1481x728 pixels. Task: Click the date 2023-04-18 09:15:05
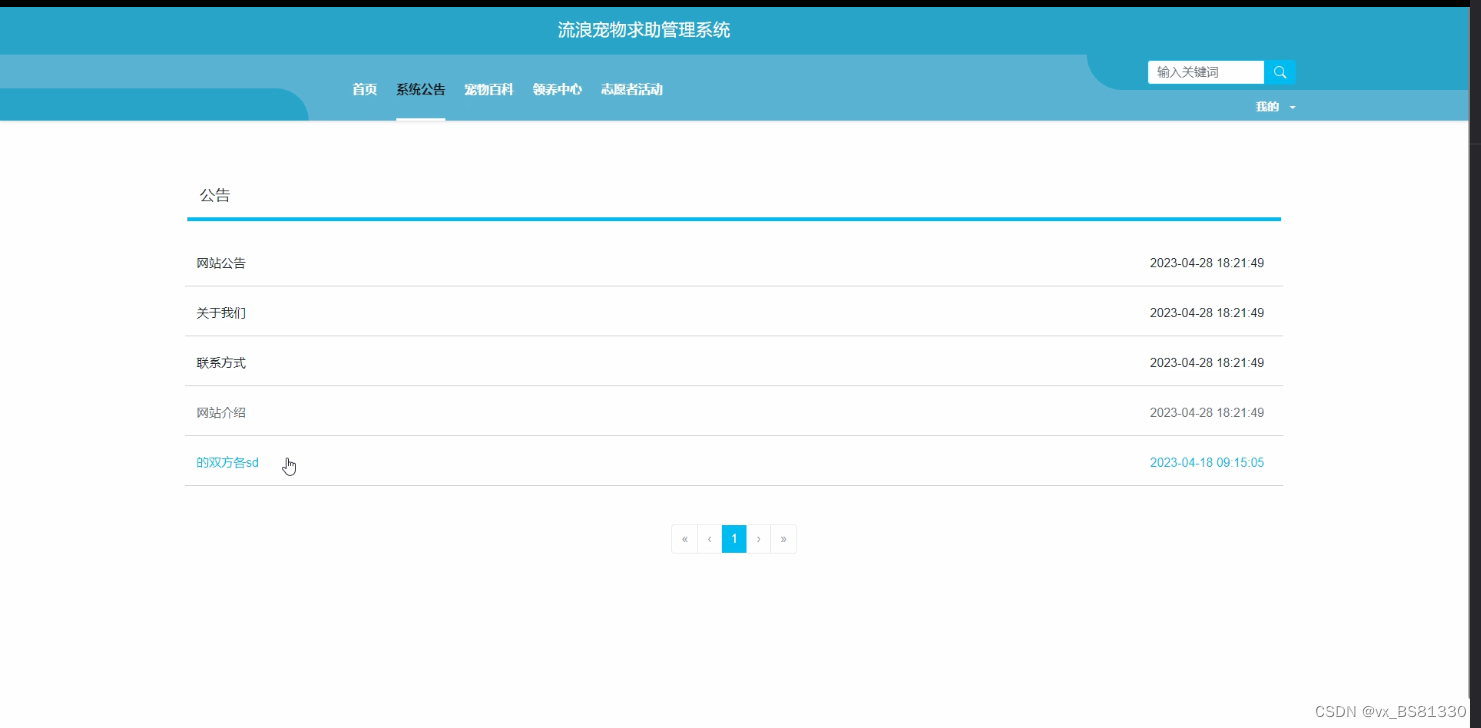click(1207, 463)
